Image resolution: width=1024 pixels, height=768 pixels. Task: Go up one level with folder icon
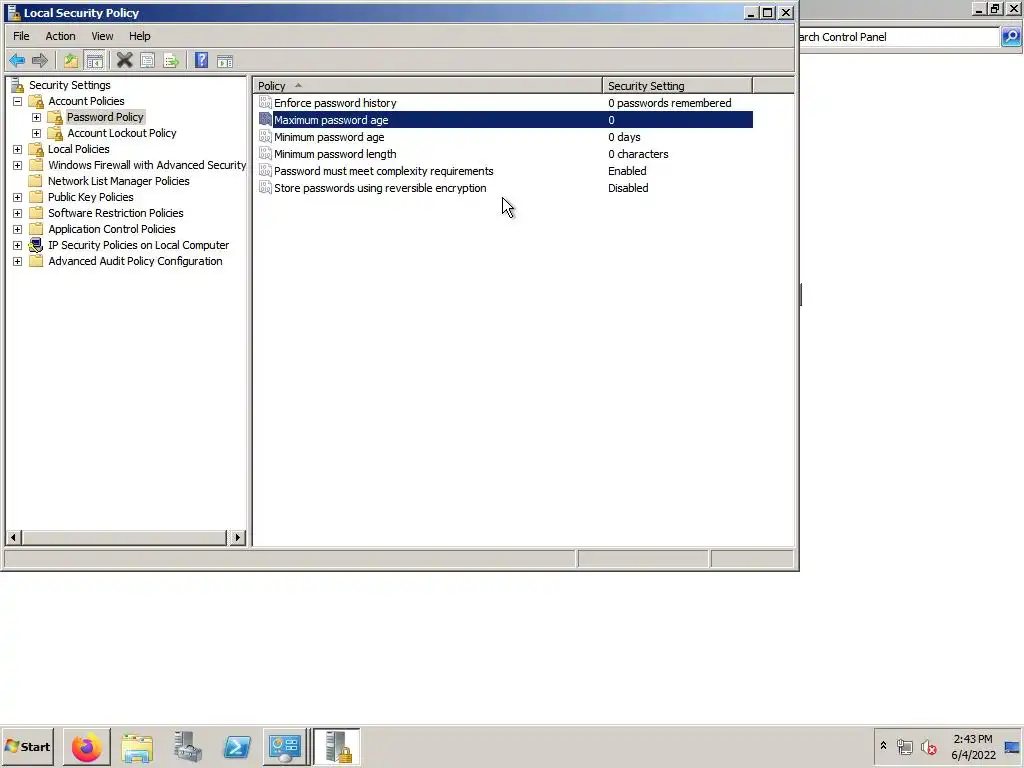point(71,61)
